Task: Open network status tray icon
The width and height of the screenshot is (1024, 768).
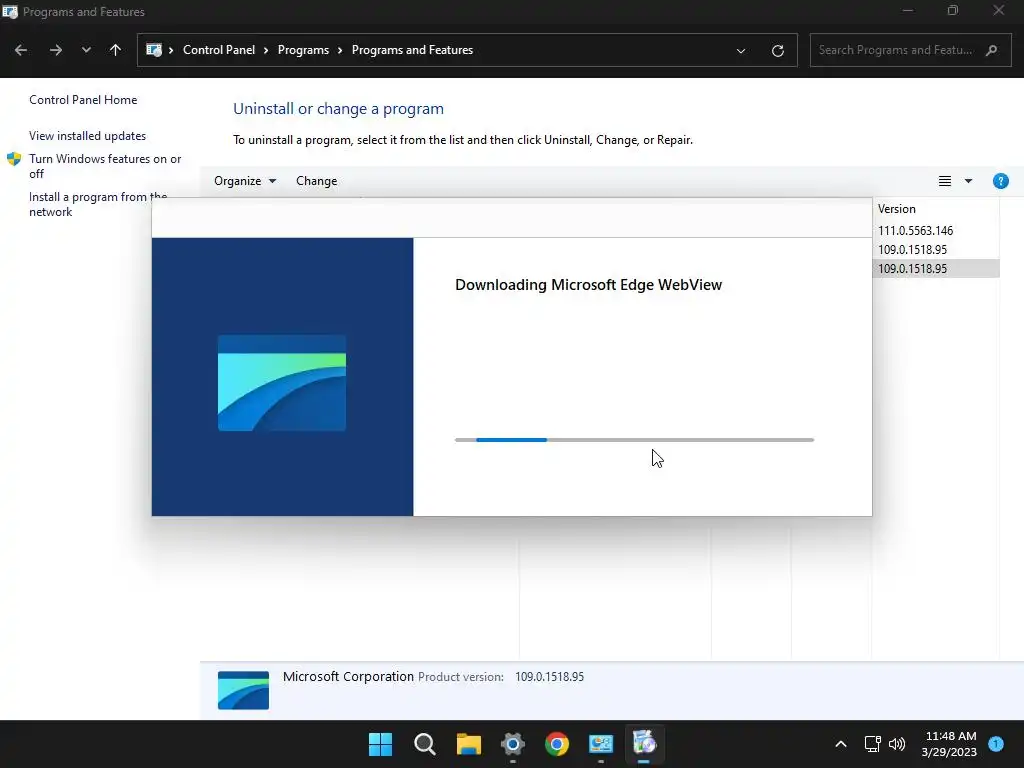Action: point(872,744)
